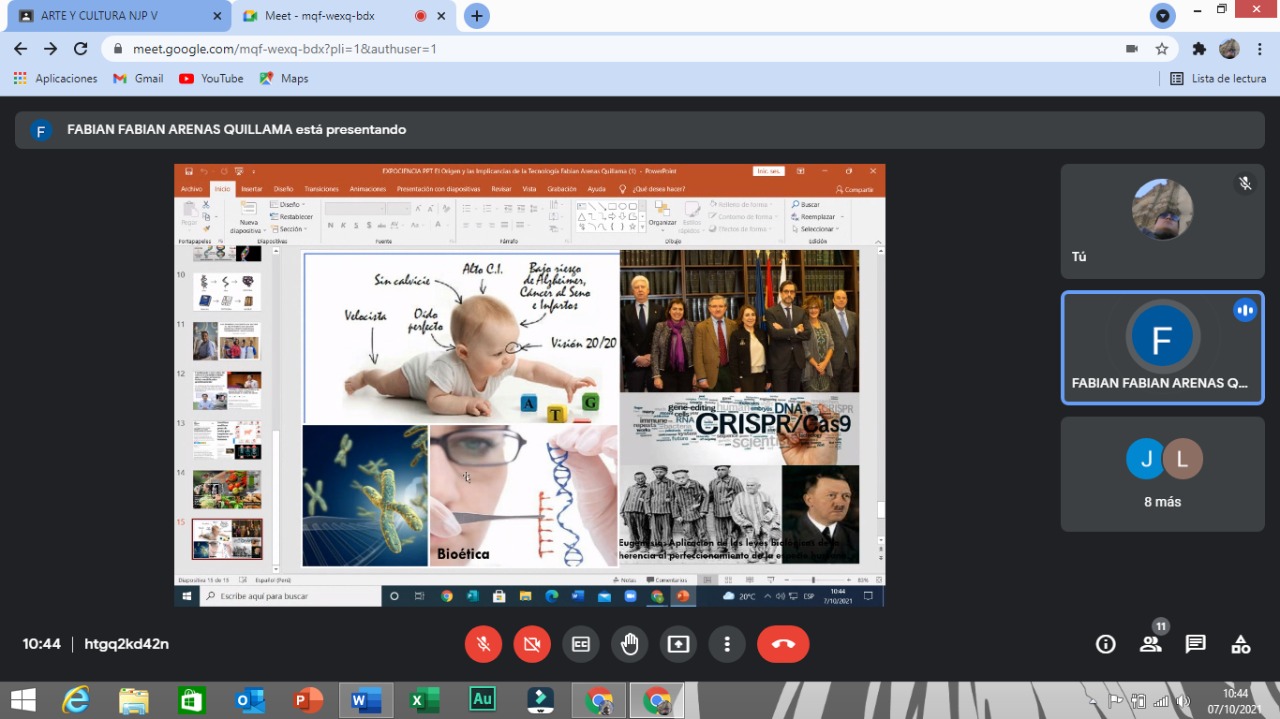Raise hand in the meeting
The height and width of the screenshot is (719, 1280).
tap(629, 644)
